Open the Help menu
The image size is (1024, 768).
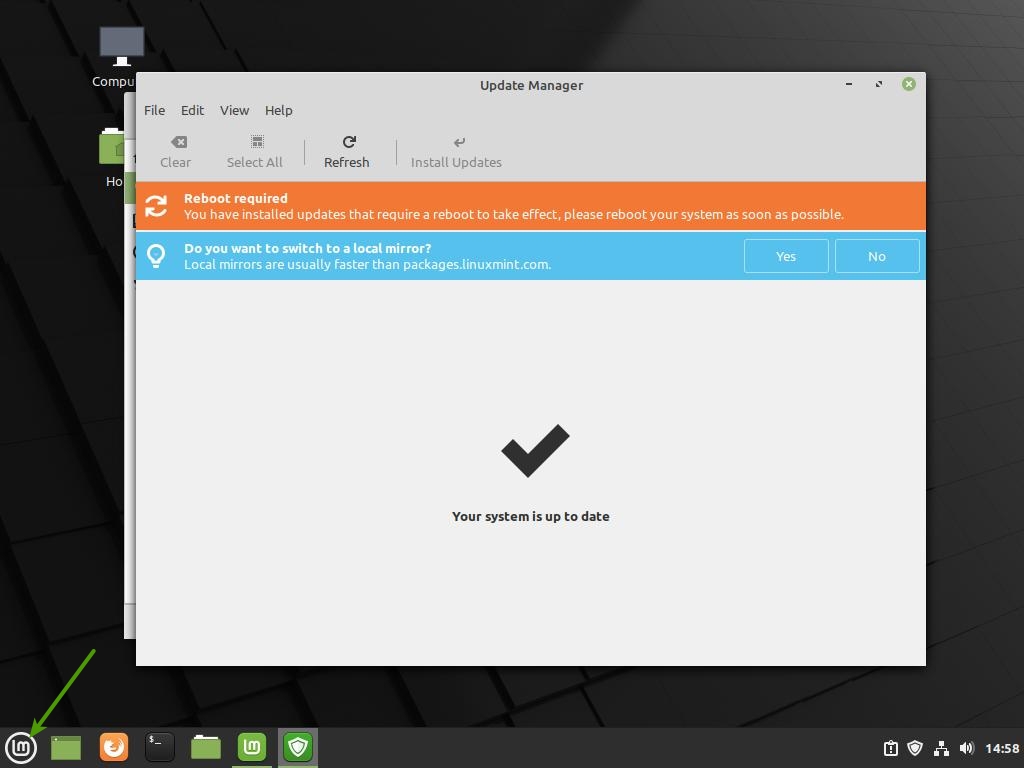point(278,110)
